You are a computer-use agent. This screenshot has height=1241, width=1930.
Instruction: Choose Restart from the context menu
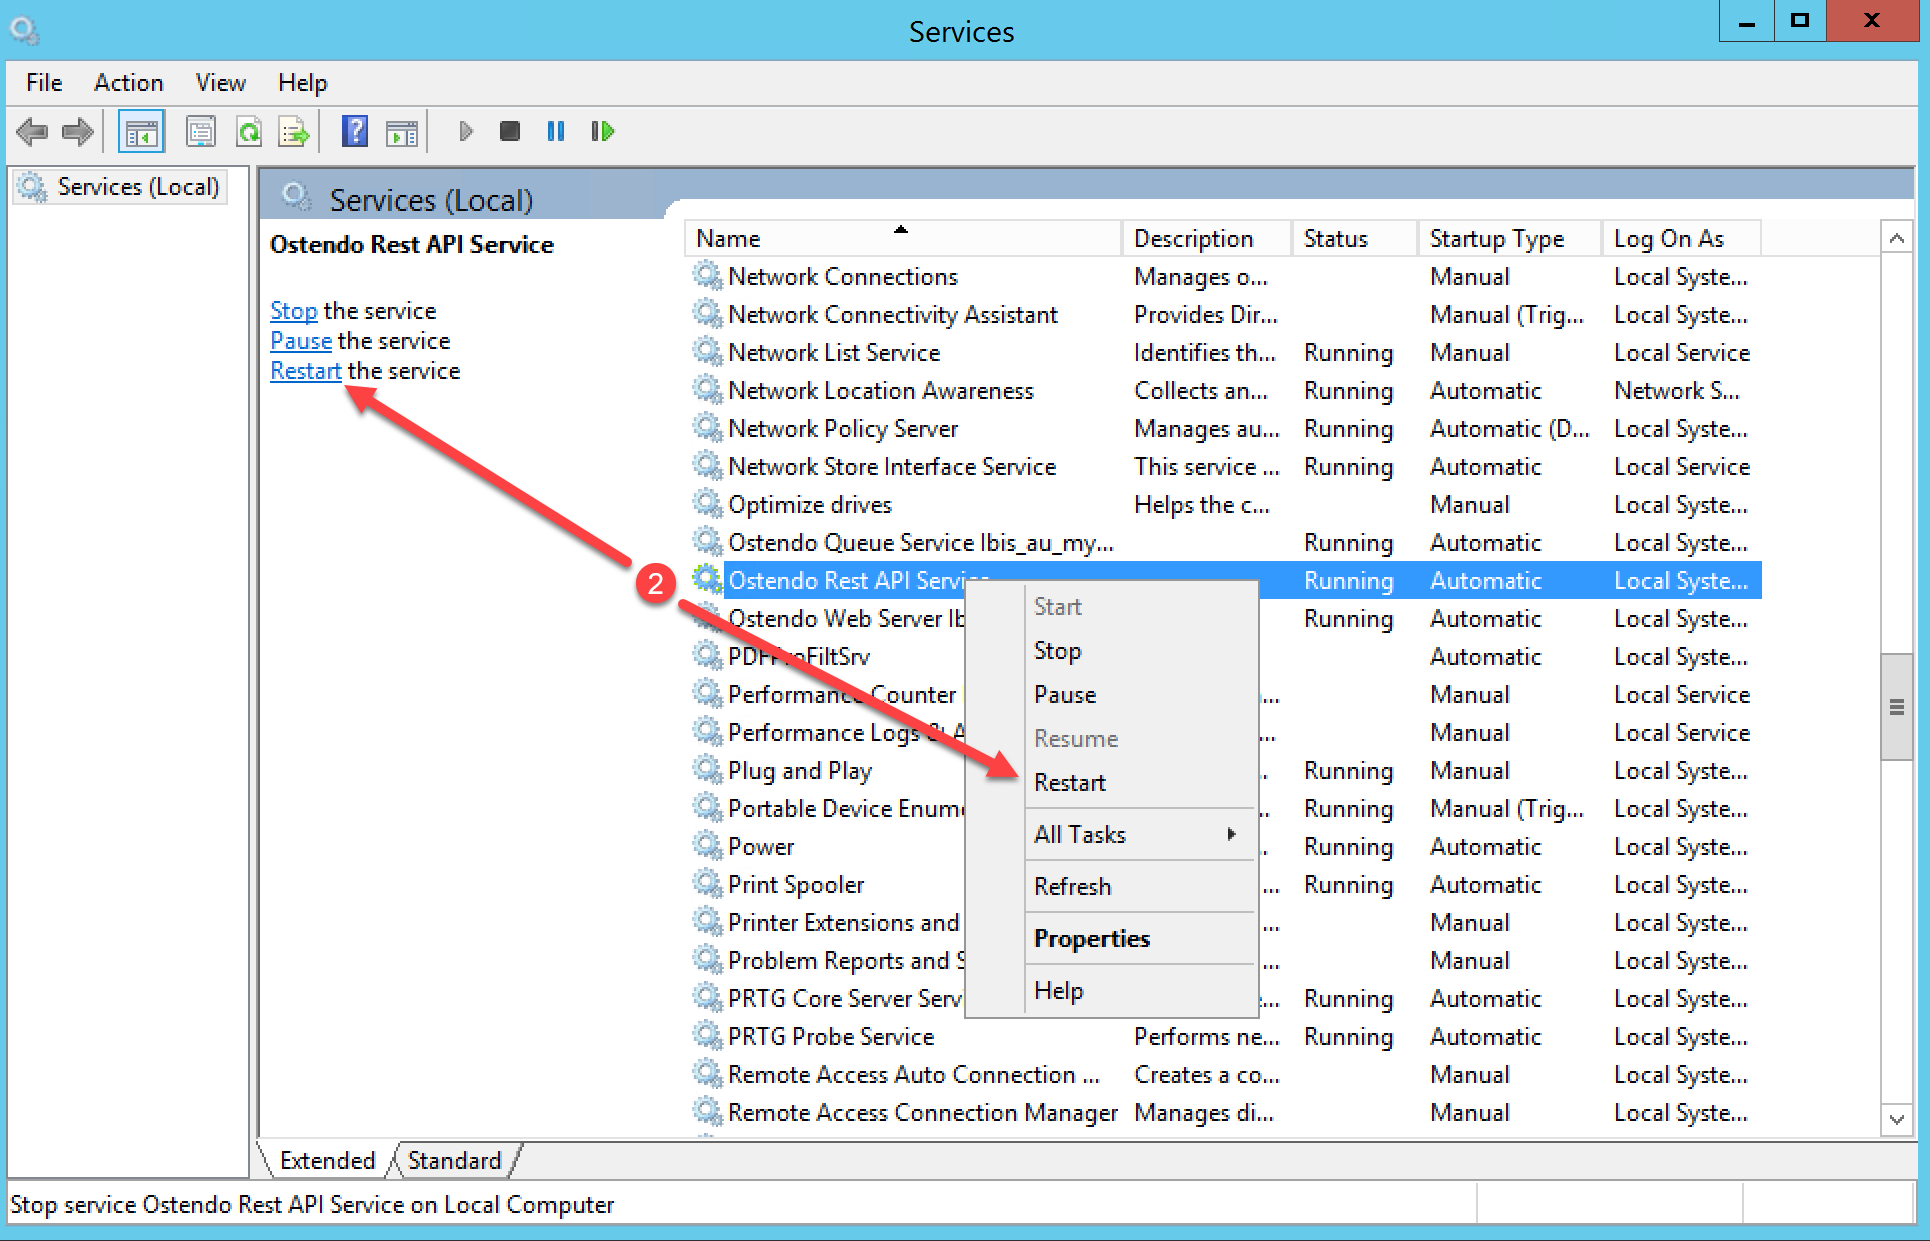tap(1069, 782)
